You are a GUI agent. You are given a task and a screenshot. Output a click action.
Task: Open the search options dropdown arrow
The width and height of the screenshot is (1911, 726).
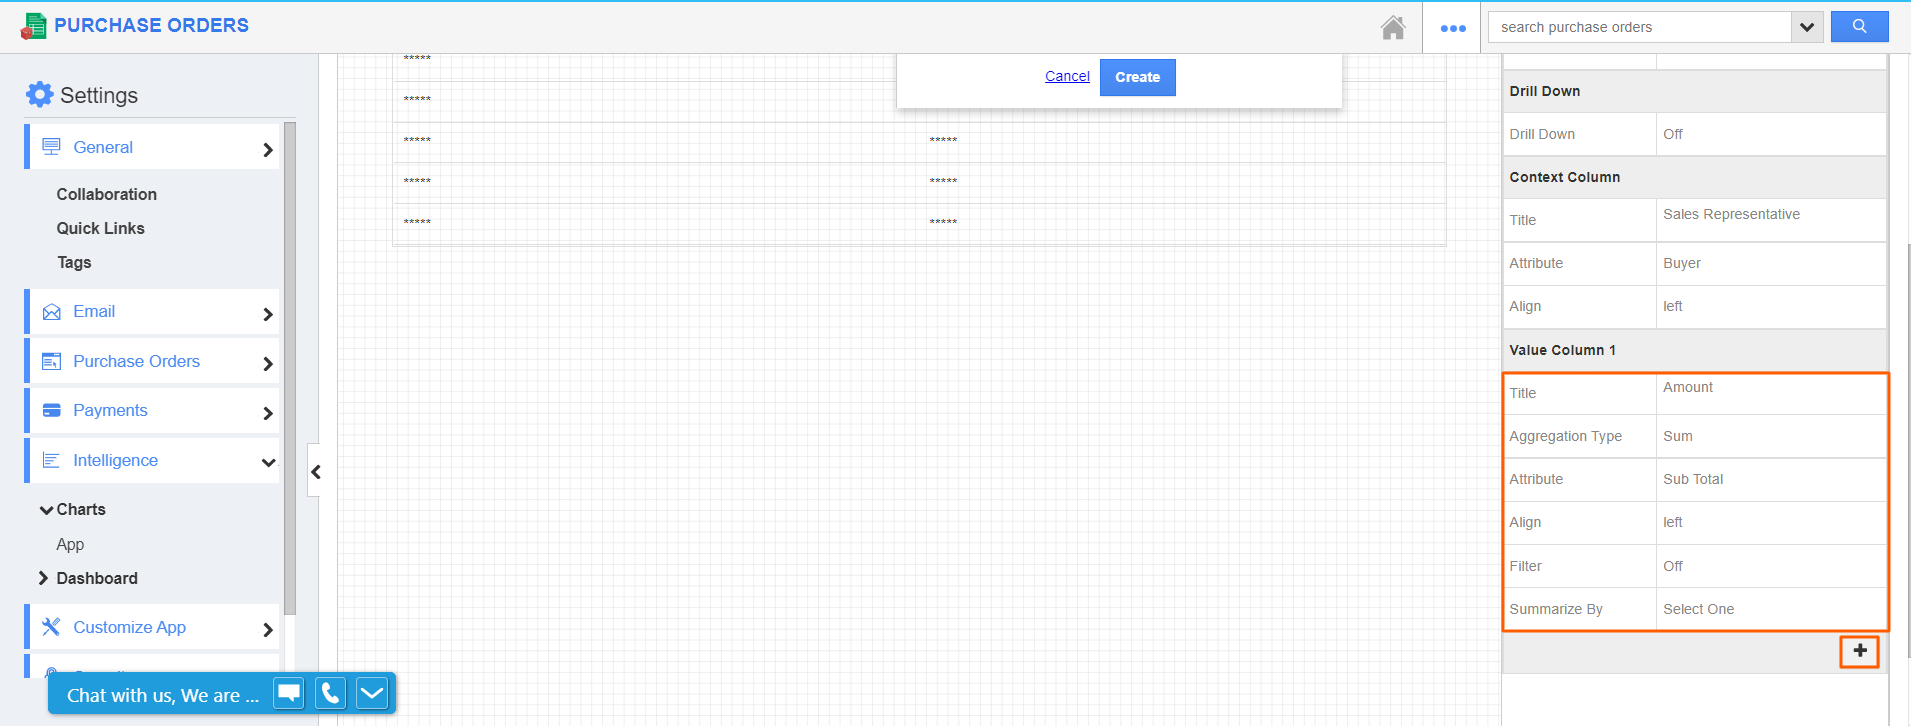[1807, 27]
